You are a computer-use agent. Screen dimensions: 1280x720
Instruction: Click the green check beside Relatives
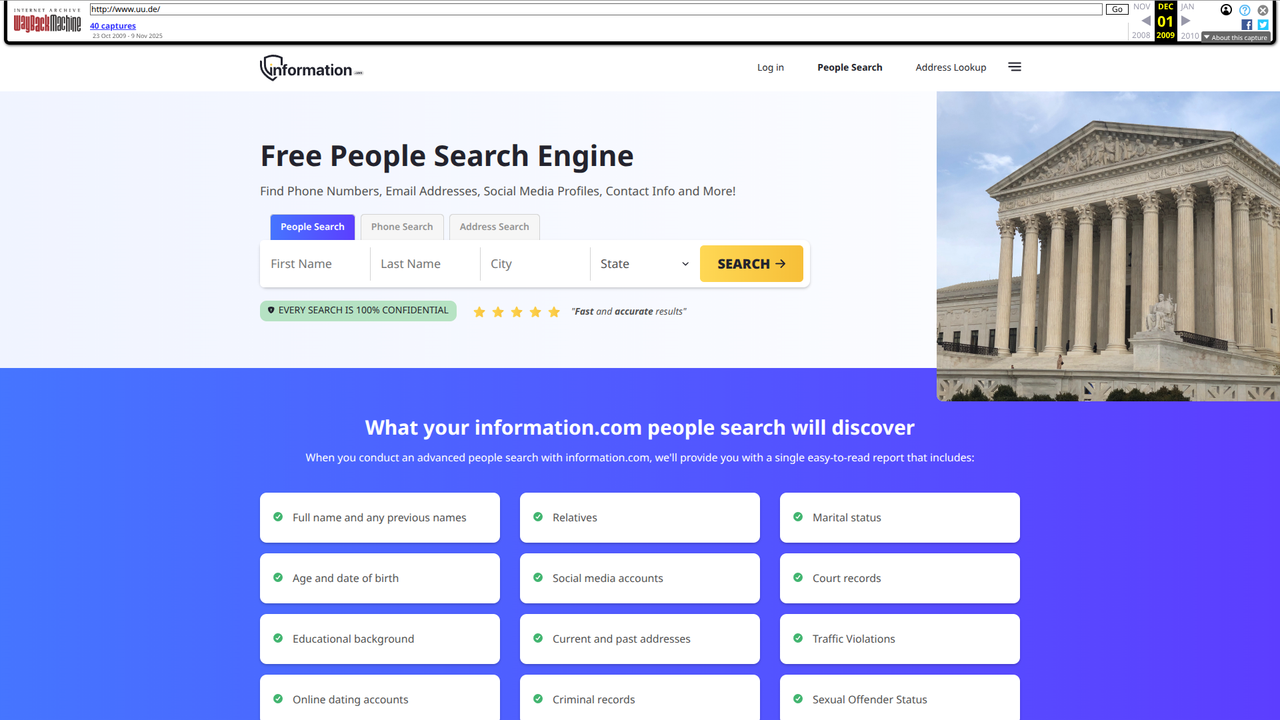538,517
